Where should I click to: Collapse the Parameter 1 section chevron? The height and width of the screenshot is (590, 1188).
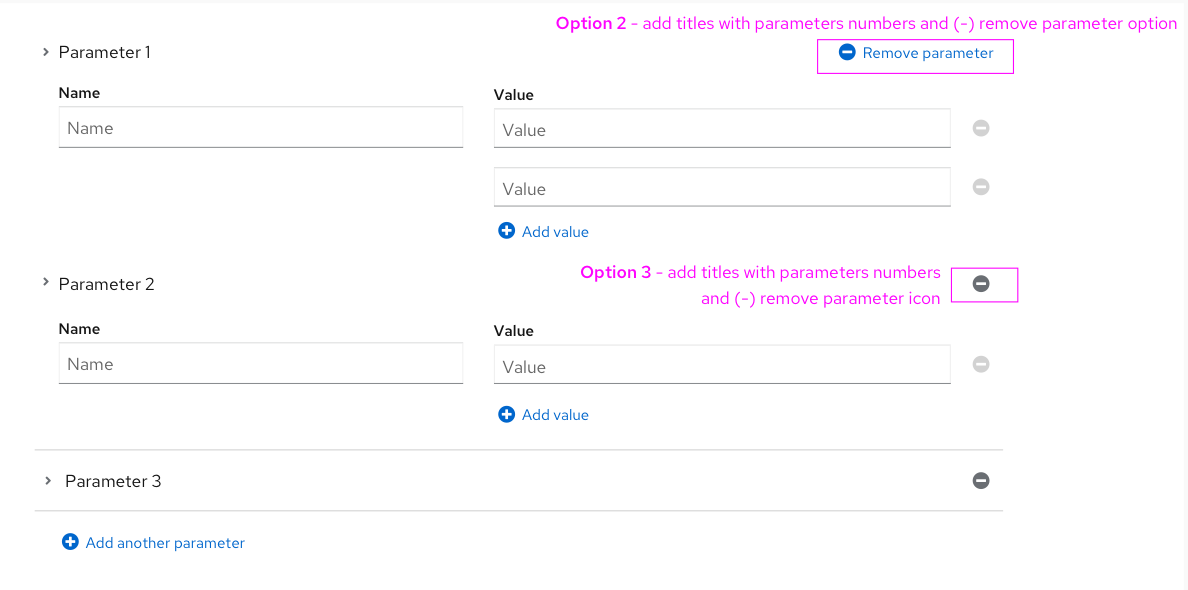[x=46, y=52]
